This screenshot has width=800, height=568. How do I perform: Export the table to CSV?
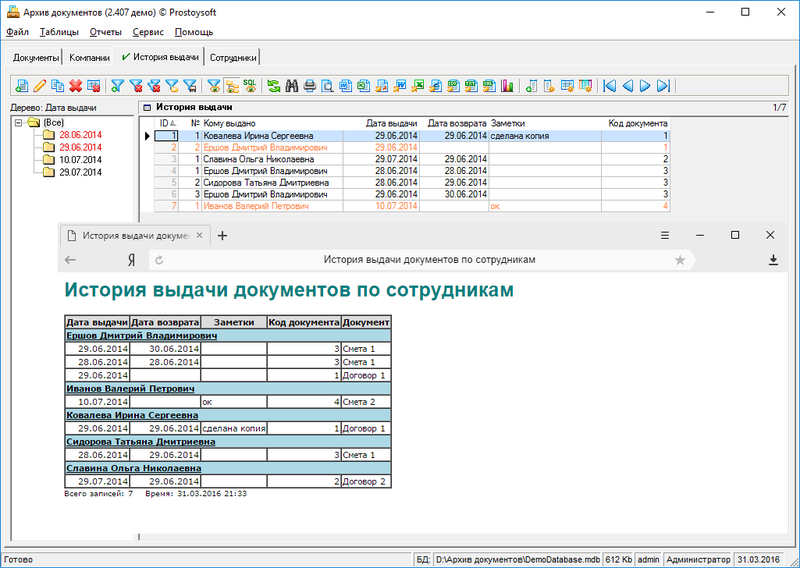point(453,86)
